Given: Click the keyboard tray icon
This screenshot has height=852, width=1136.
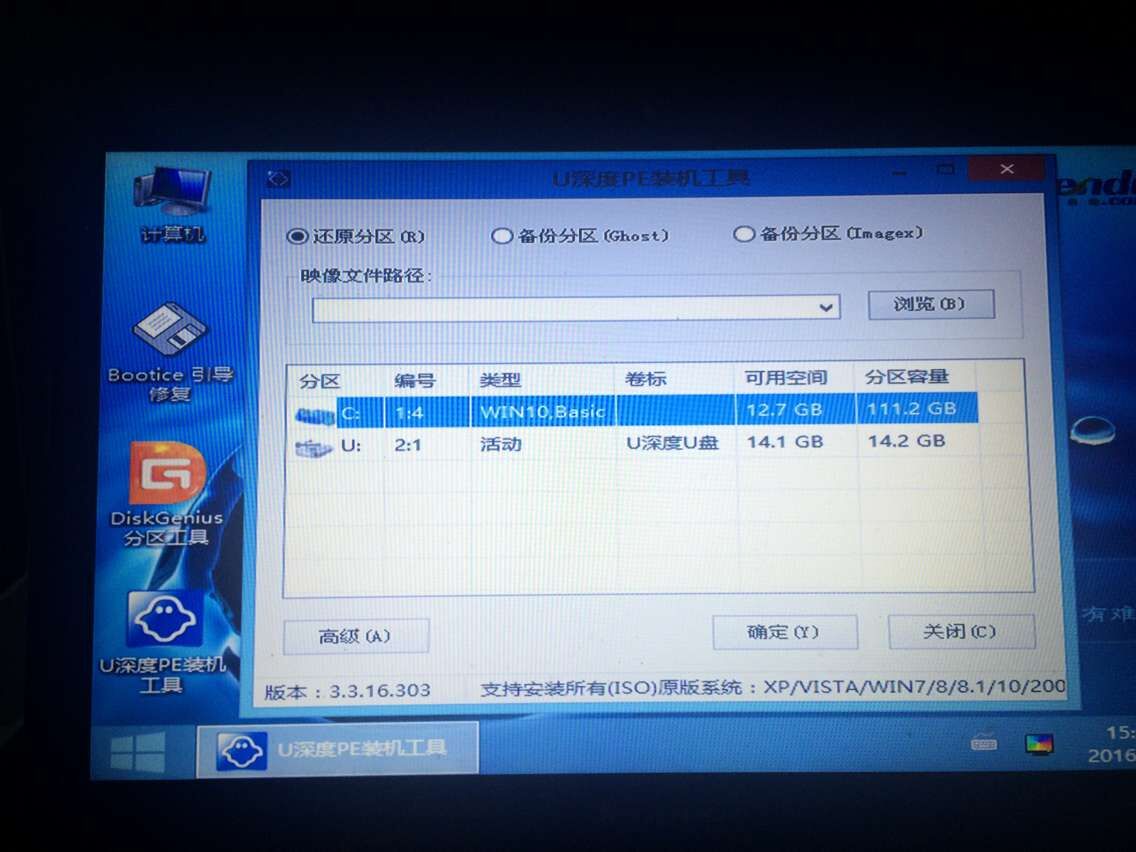Looking at the screenshot, I should [x=984, y=744].
